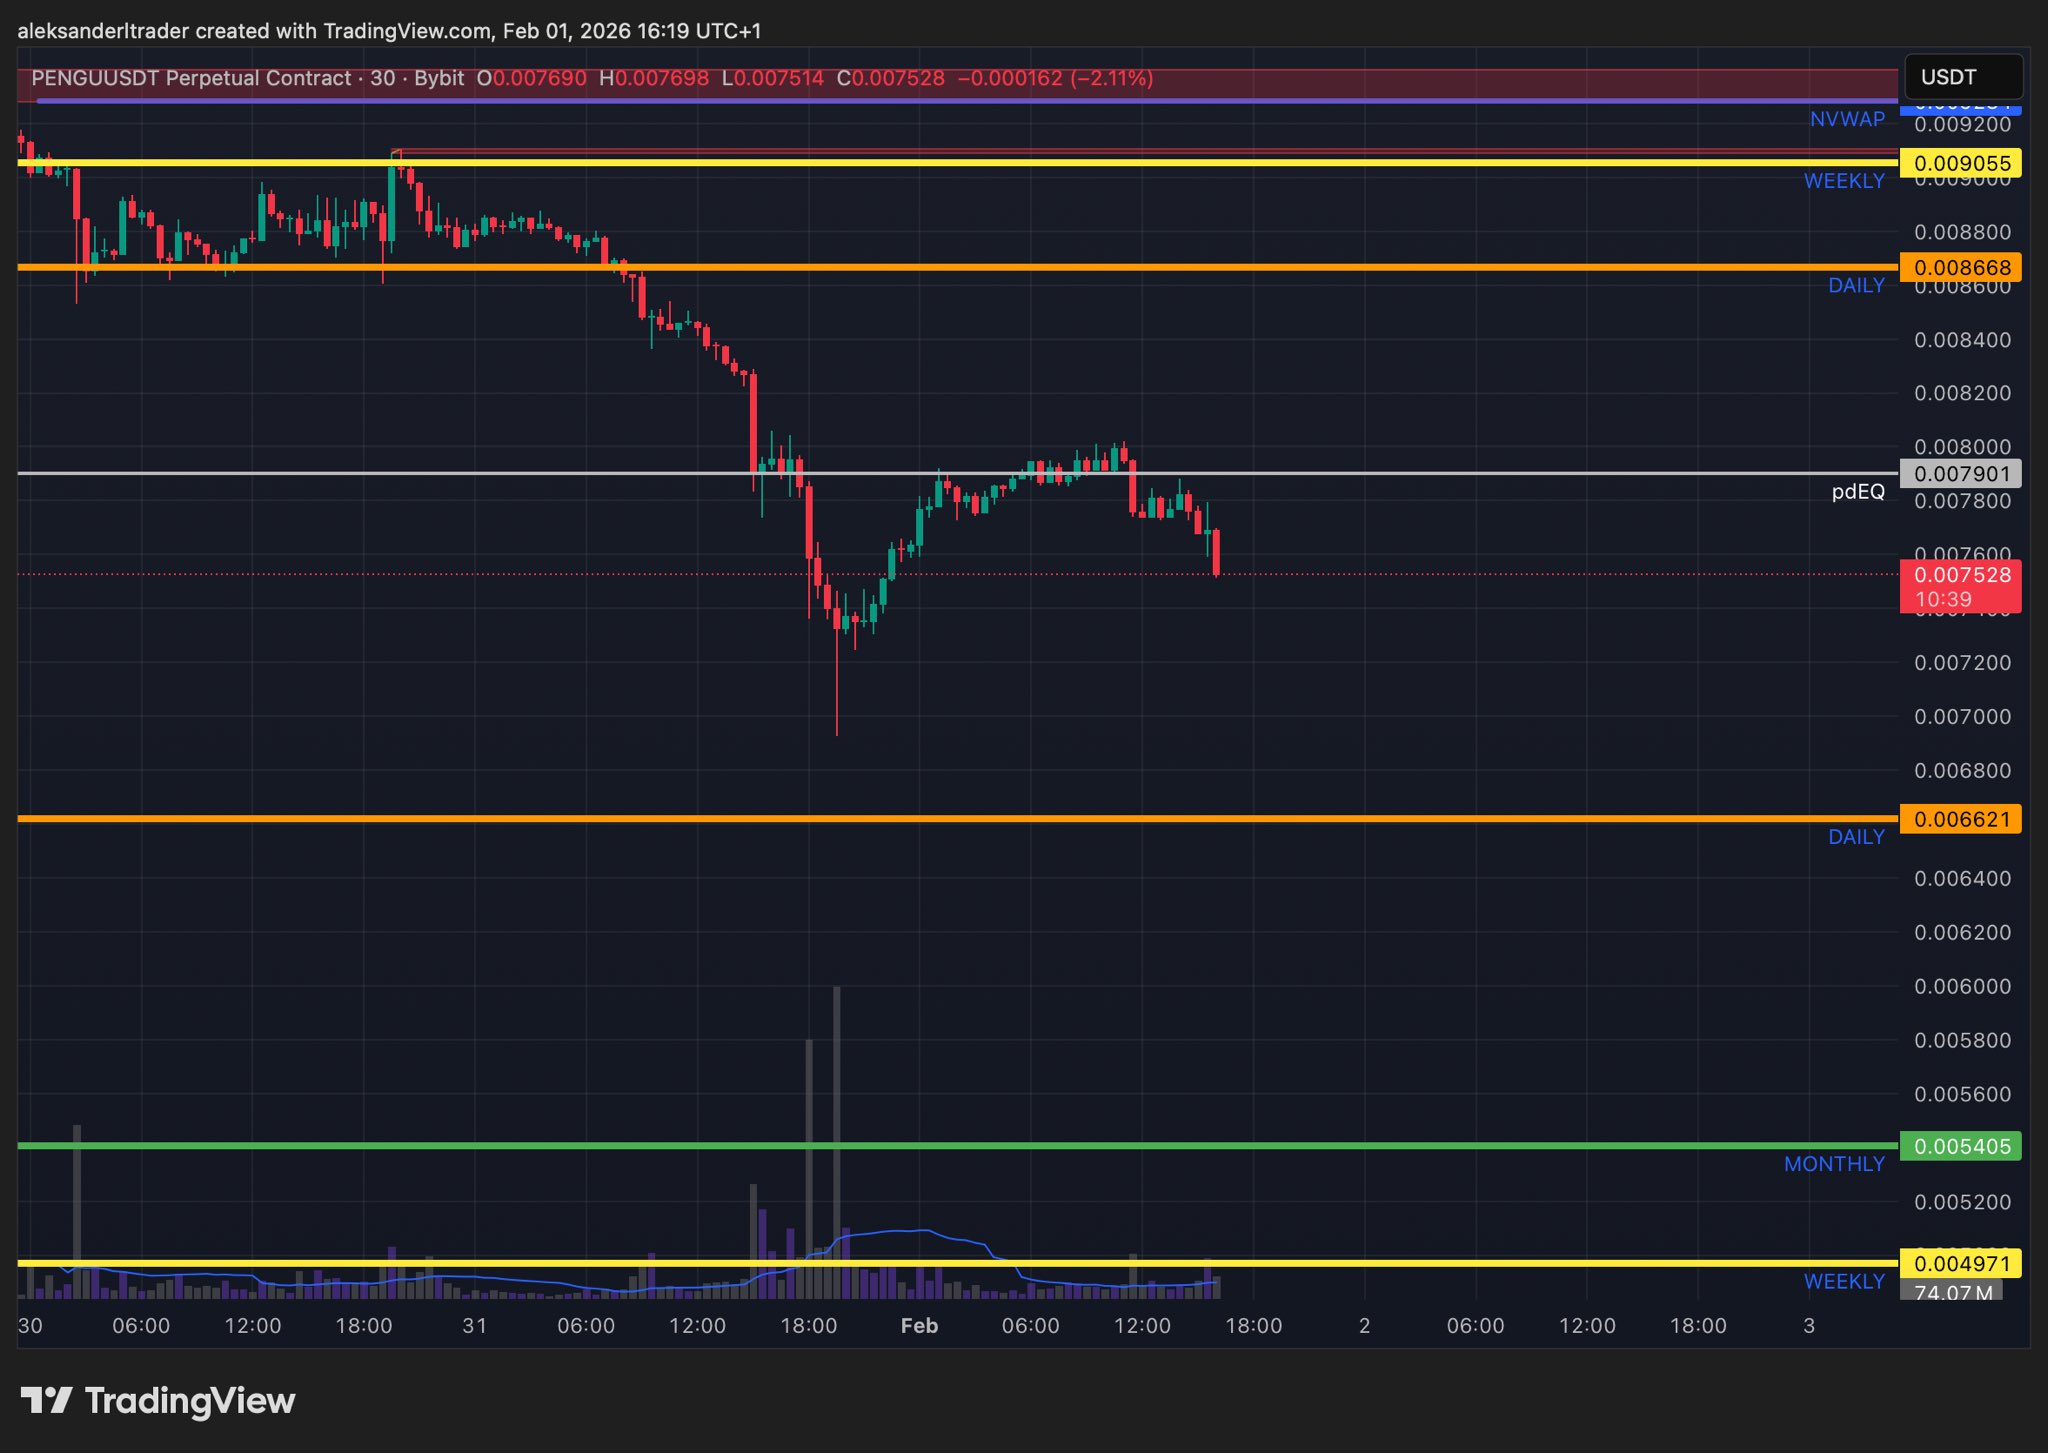Screen dimensions: 2048x1453
Task: Click the PENGUUSDT Perpetual Contract symbol title
Action: [x=191, y=78]
